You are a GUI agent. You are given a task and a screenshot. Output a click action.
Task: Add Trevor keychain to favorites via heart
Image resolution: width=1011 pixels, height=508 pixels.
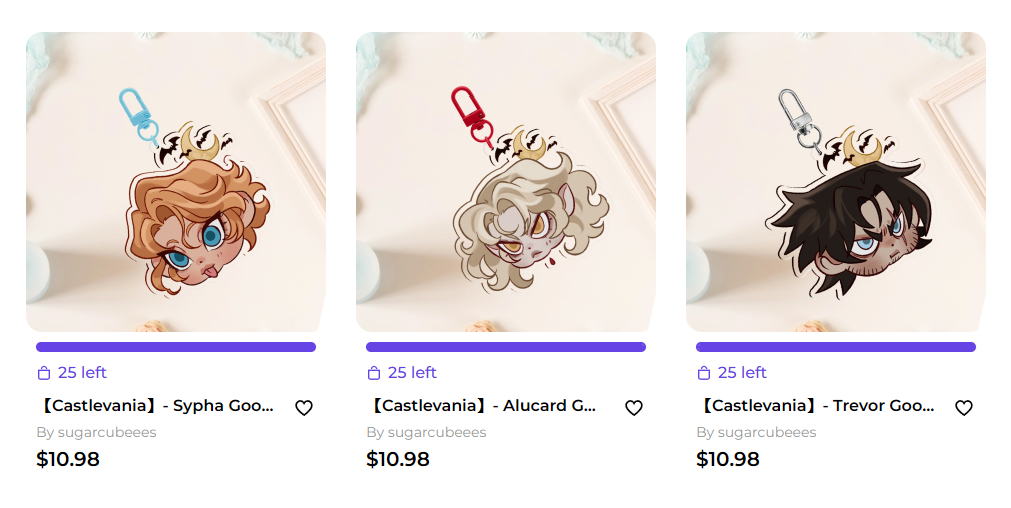[964, 407]
